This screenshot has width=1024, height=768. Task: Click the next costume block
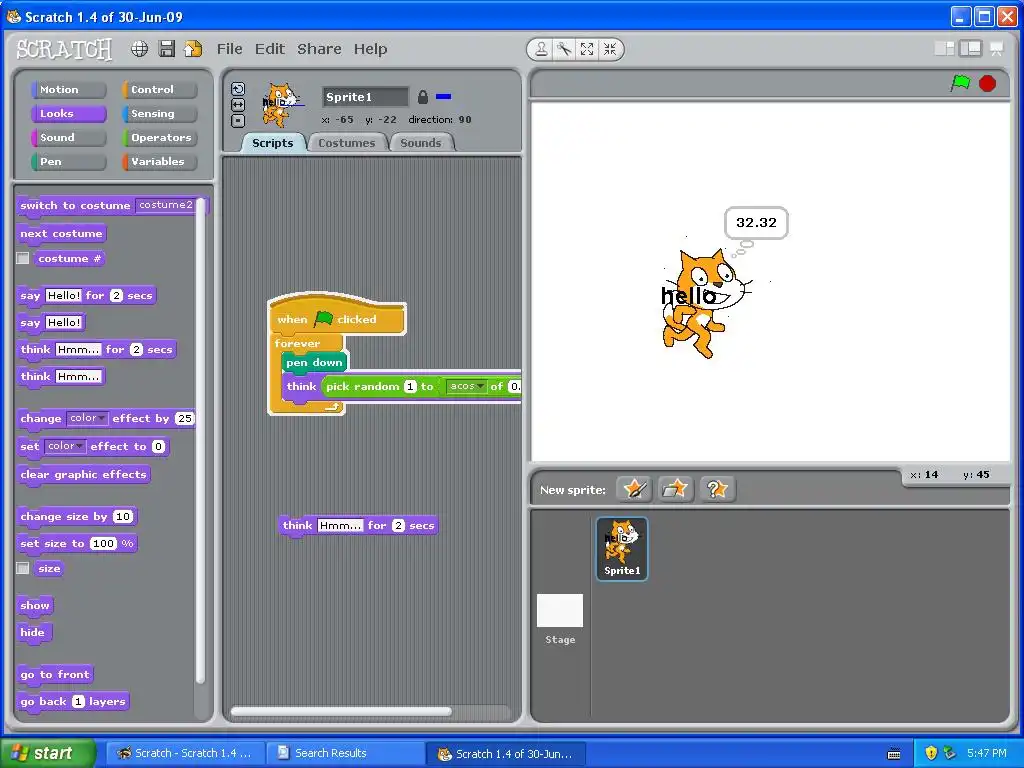coord(61,234)
